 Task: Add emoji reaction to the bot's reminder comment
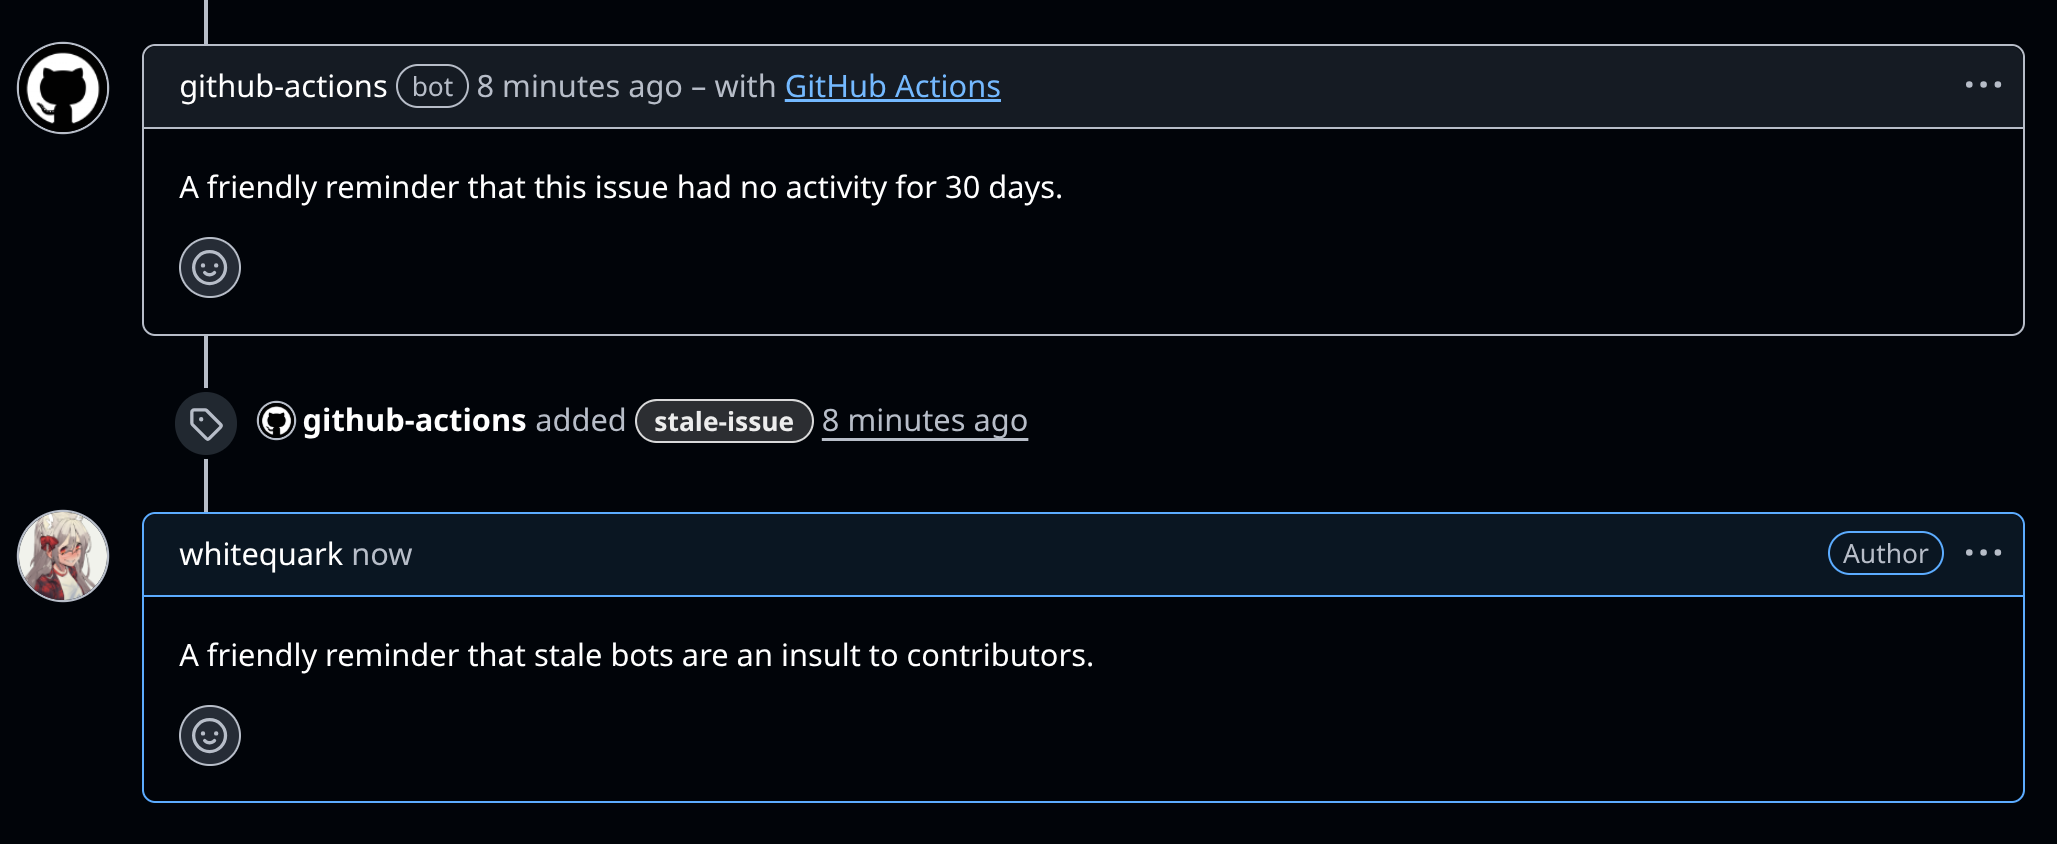click(x=210, y=268)
